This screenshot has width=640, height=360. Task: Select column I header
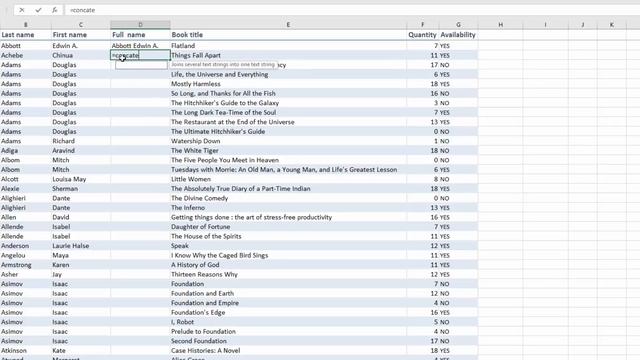coord(545,24)
